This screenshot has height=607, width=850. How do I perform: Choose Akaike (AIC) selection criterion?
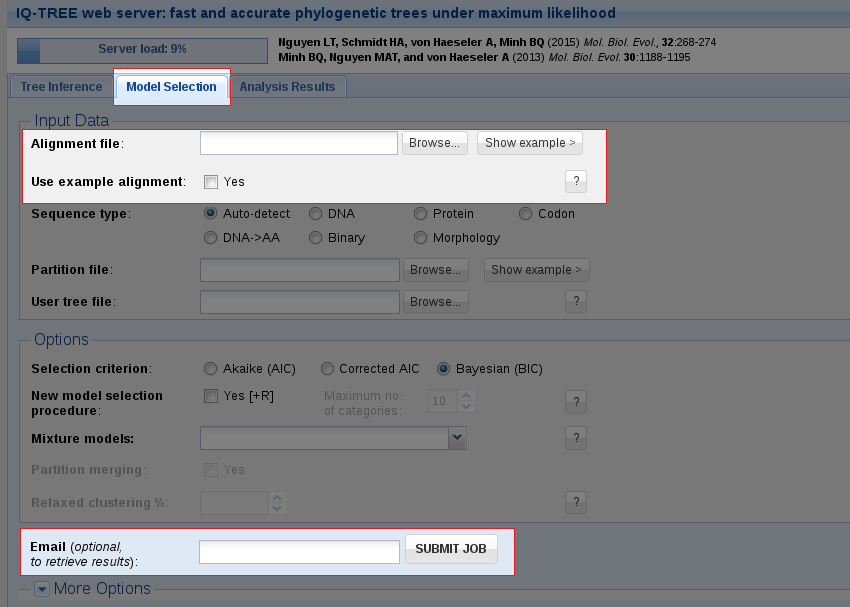click(x=210, y=369)
